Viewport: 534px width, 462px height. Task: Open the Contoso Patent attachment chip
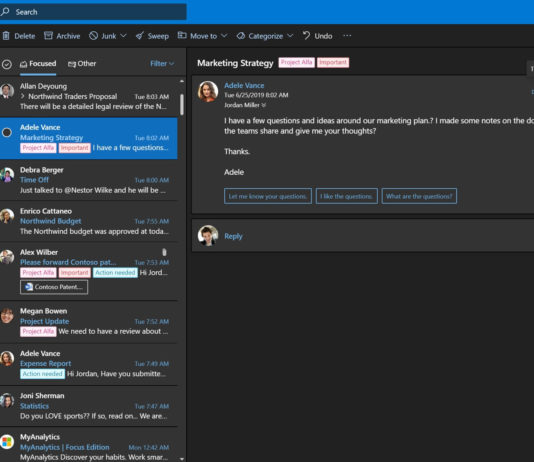pyautogui.click(x=54, y=287)
